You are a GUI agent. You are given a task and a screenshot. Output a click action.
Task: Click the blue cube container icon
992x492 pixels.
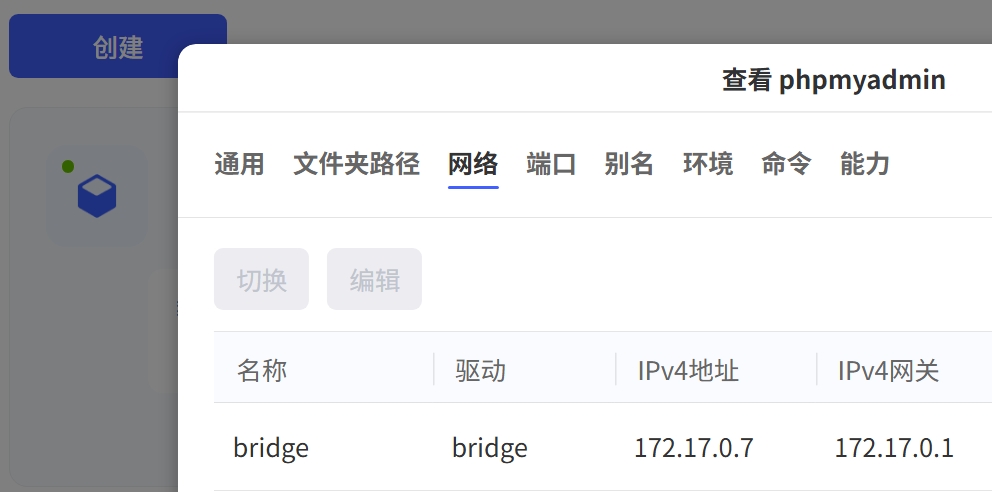click(97, 196)
